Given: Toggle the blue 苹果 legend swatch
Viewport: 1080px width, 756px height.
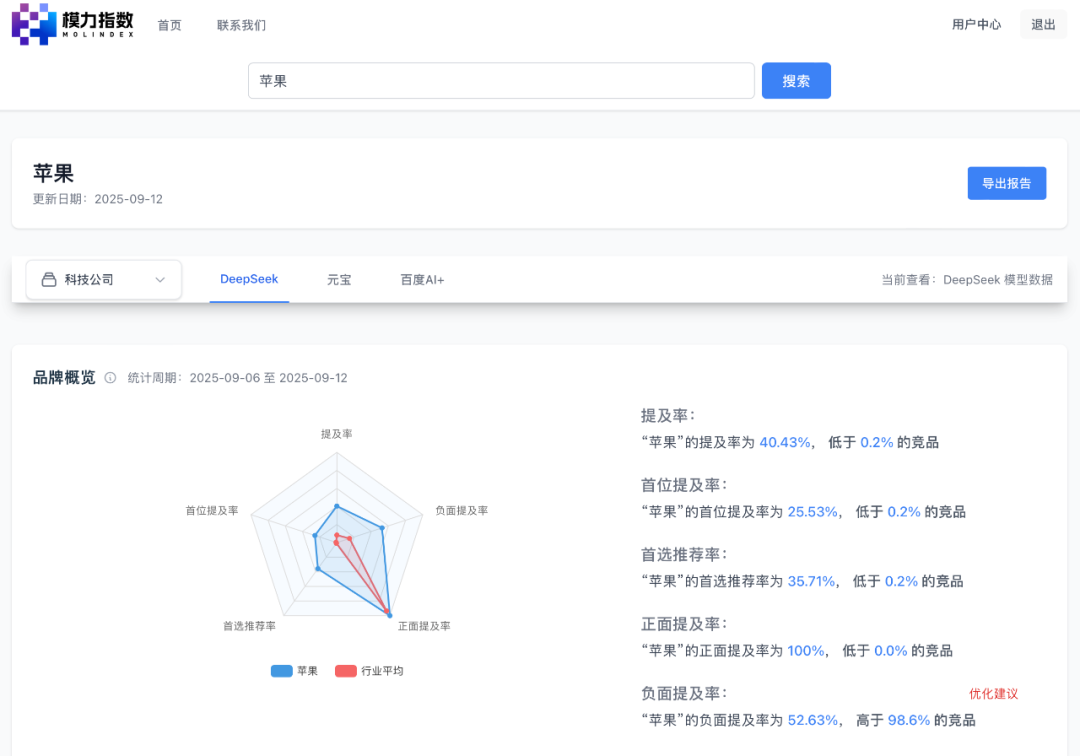Looking at the screenshot, I should (282, 671).
